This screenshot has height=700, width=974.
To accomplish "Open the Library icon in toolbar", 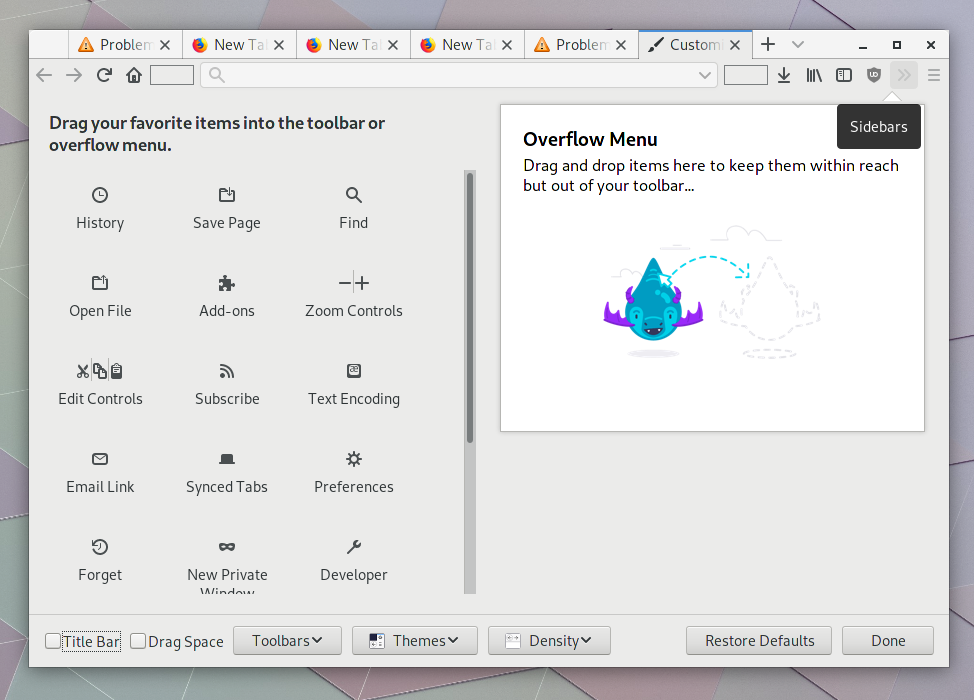I will [x=814, y=75].
